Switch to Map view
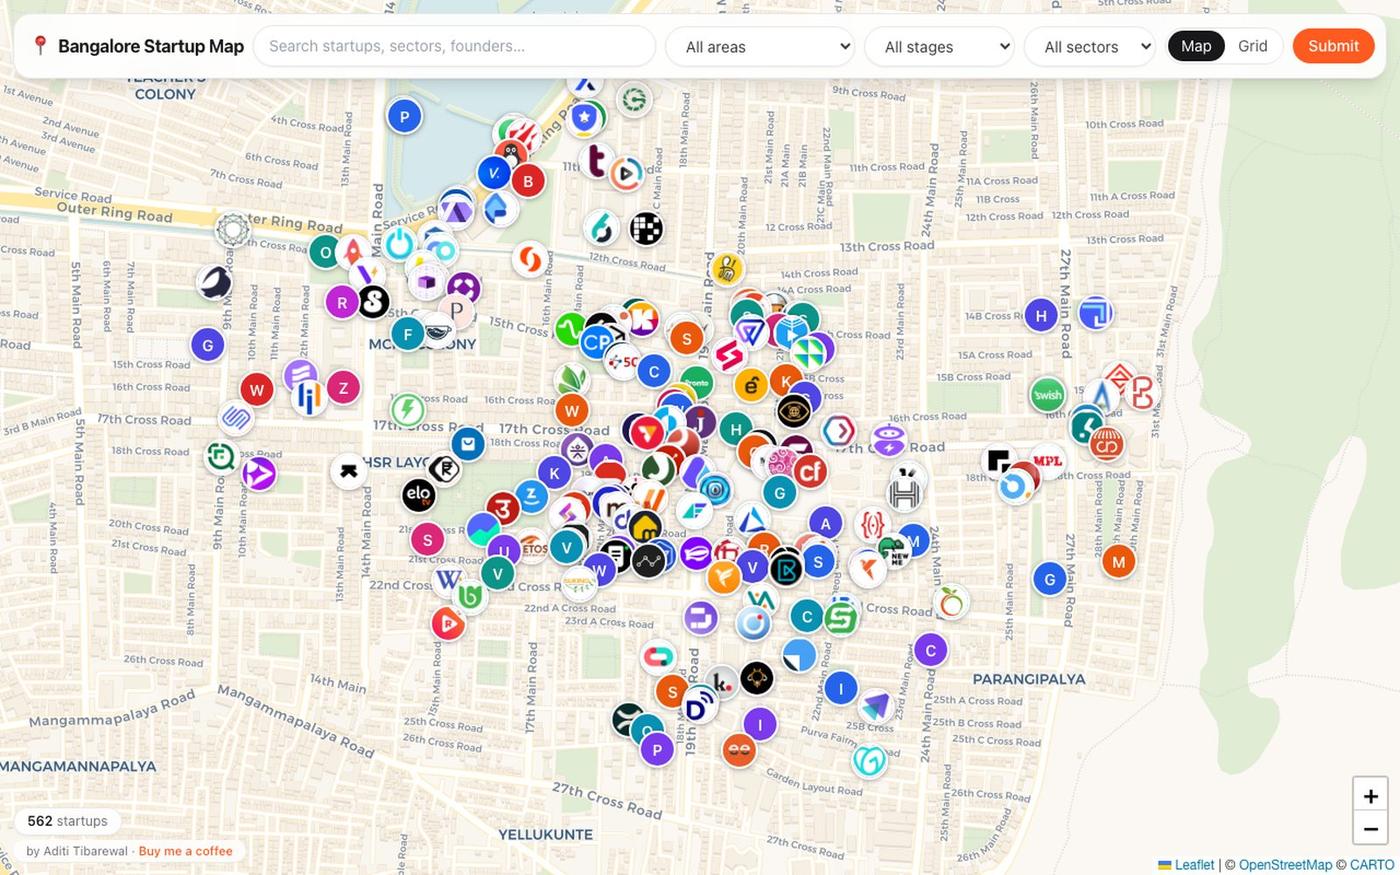 (1196, 46)
